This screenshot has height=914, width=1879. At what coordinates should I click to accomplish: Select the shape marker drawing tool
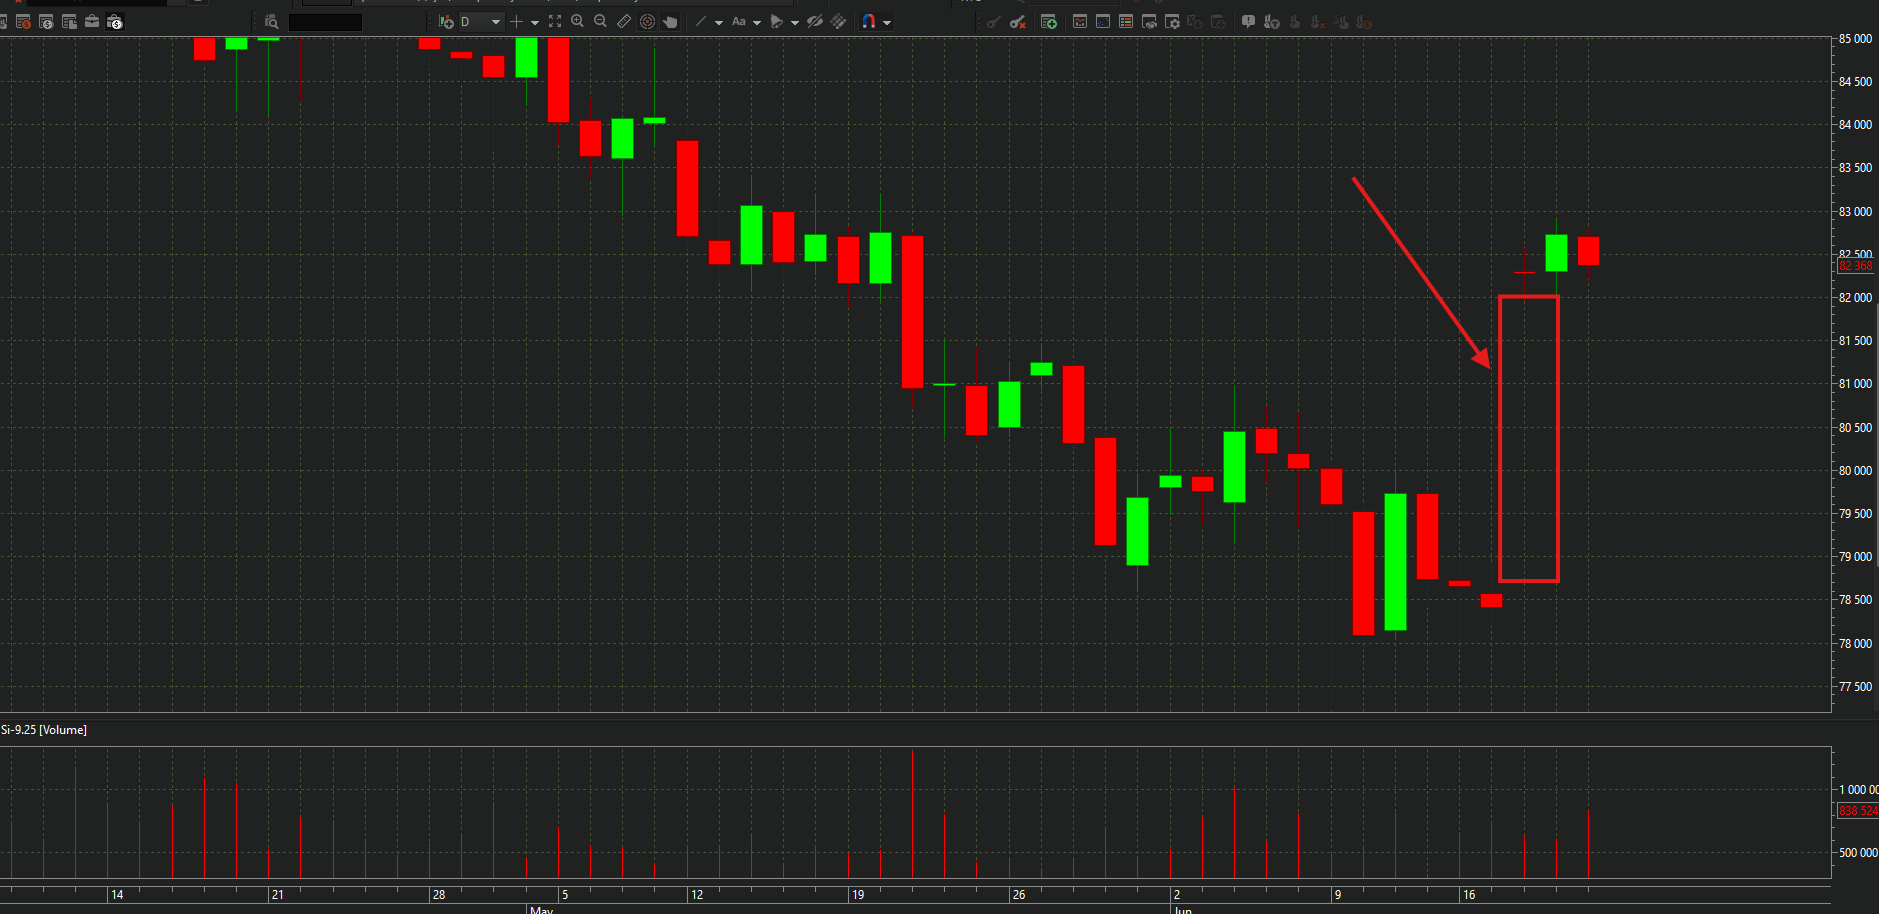(x=776, y=22)
